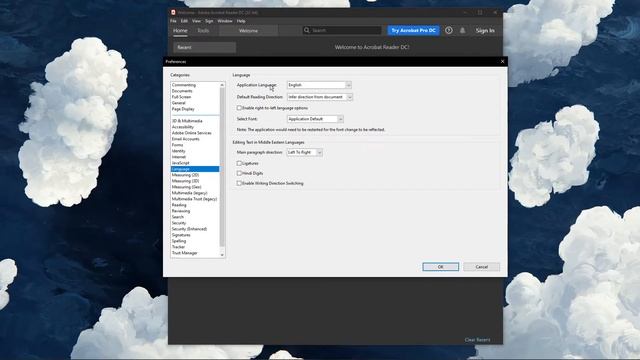Open the File menu

coord(173,21)
